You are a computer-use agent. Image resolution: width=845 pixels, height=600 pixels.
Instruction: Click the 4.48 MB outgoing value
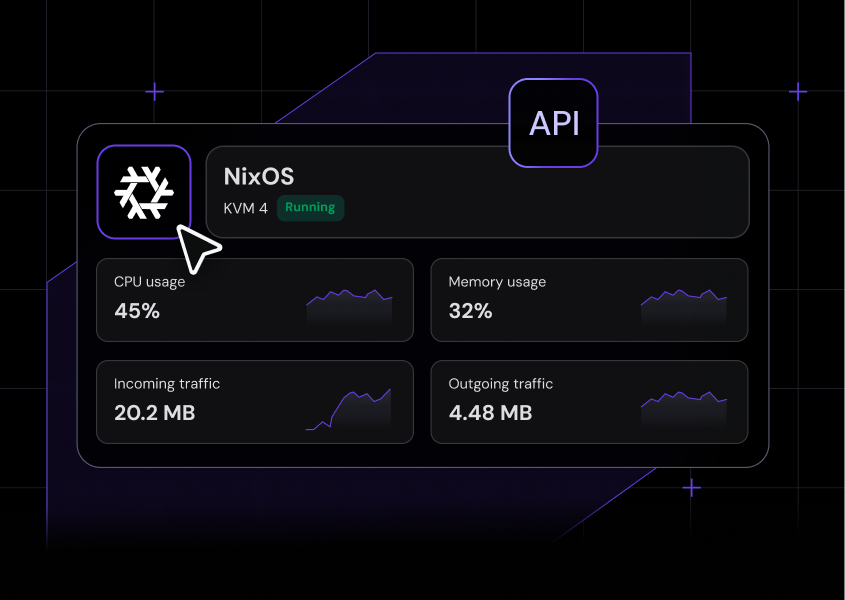[490, 413]
